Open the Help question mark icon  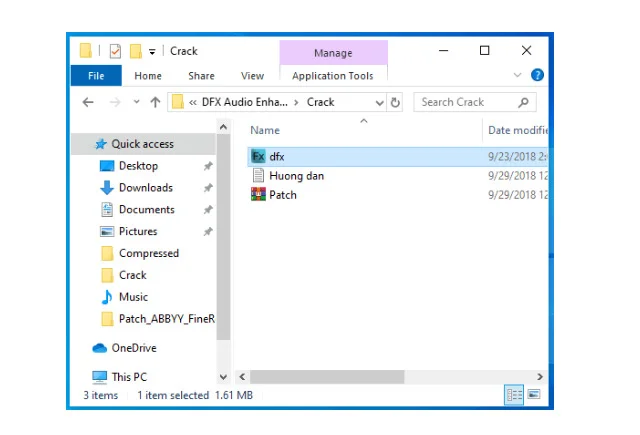pos(537,75)
